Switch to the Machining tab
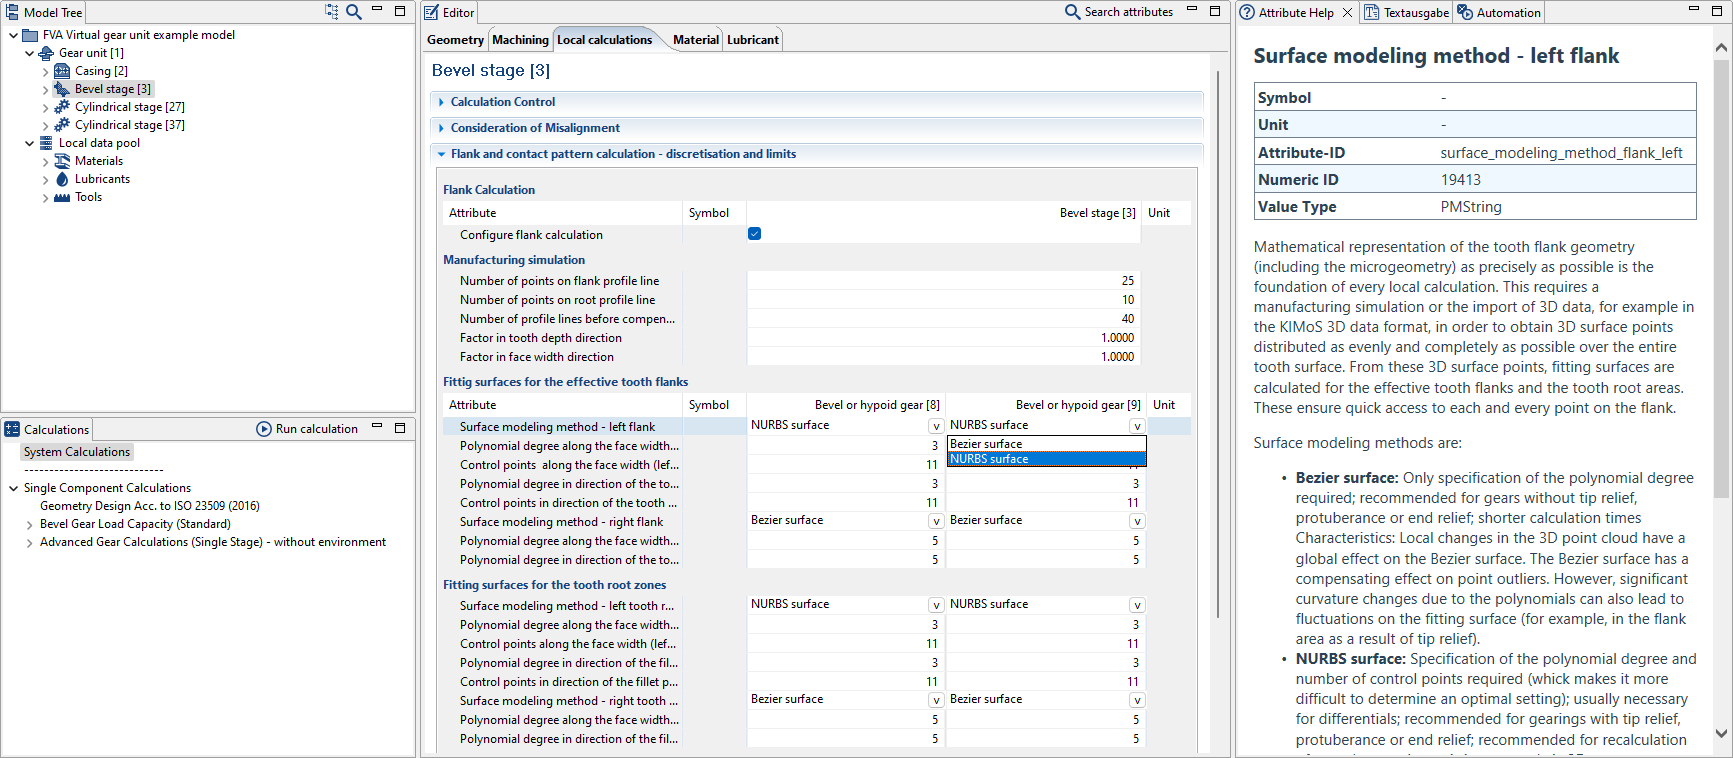1733x758 pixels. (x=520, y=40)
